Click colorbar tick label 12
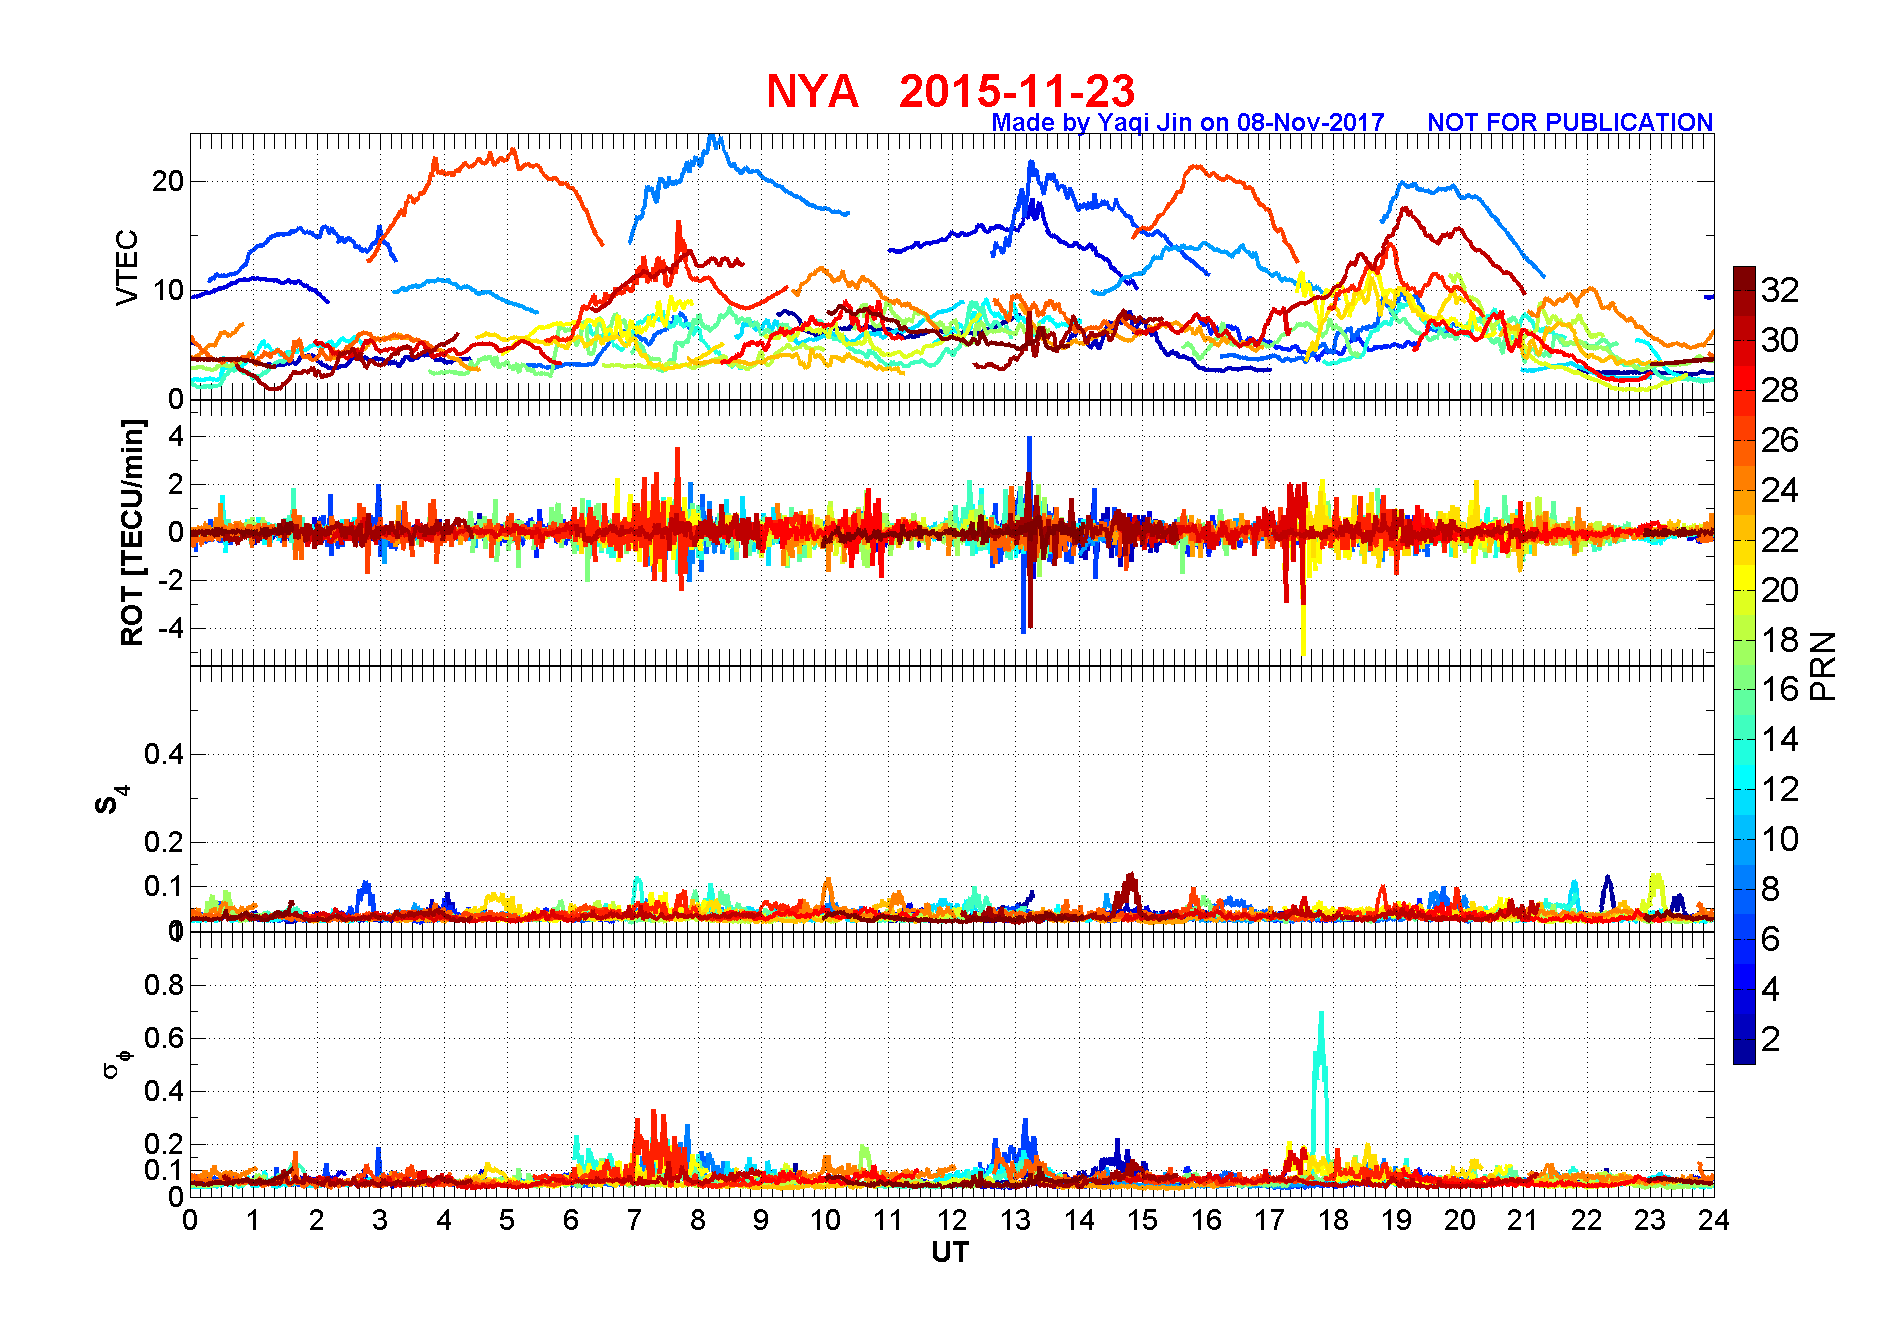The height and width of the screenshot is (1330, 1904). click(1780, 789)
